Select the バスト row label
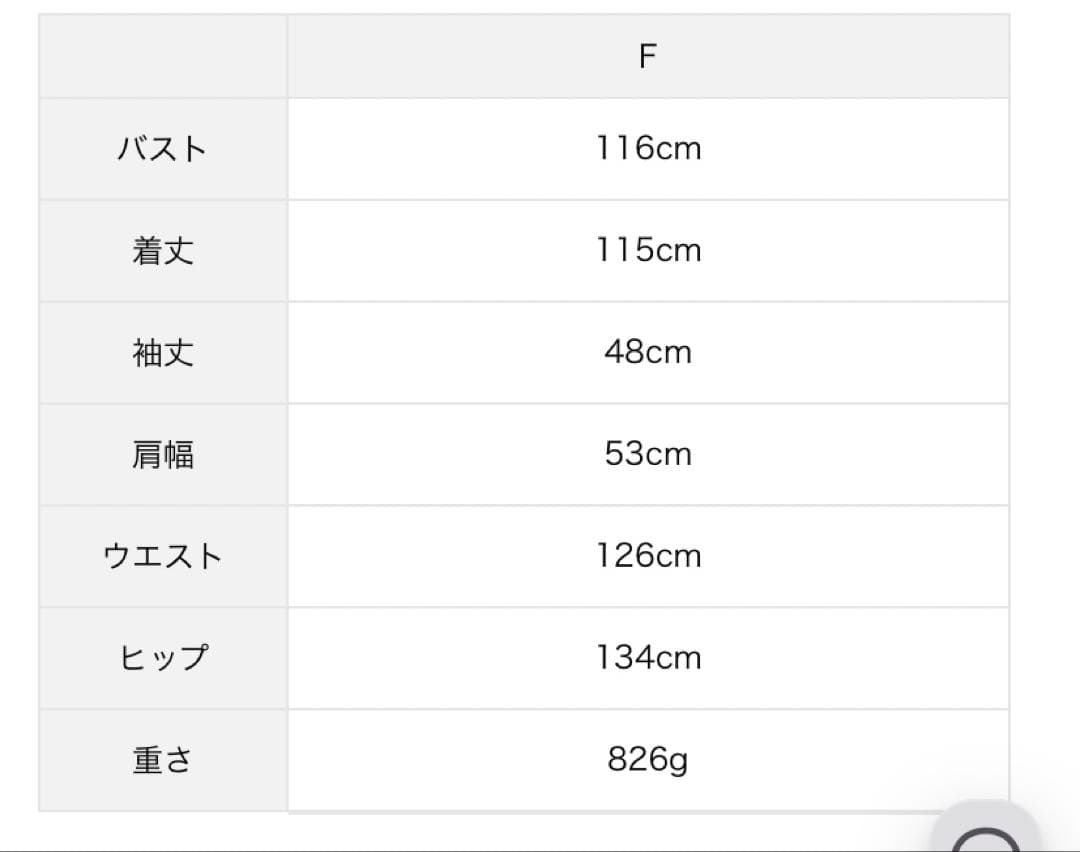 click(162, 149)
